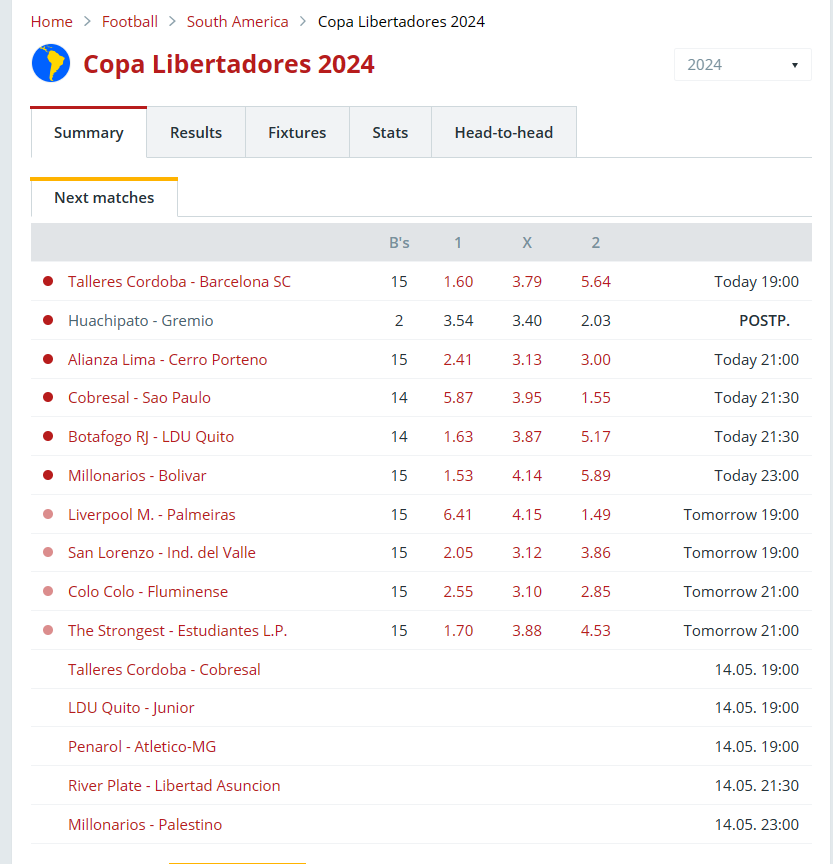Click the 1.55 away odds for Sao Paulo
The height and width of the screenshot is (864, 833).
pos(596,397)
